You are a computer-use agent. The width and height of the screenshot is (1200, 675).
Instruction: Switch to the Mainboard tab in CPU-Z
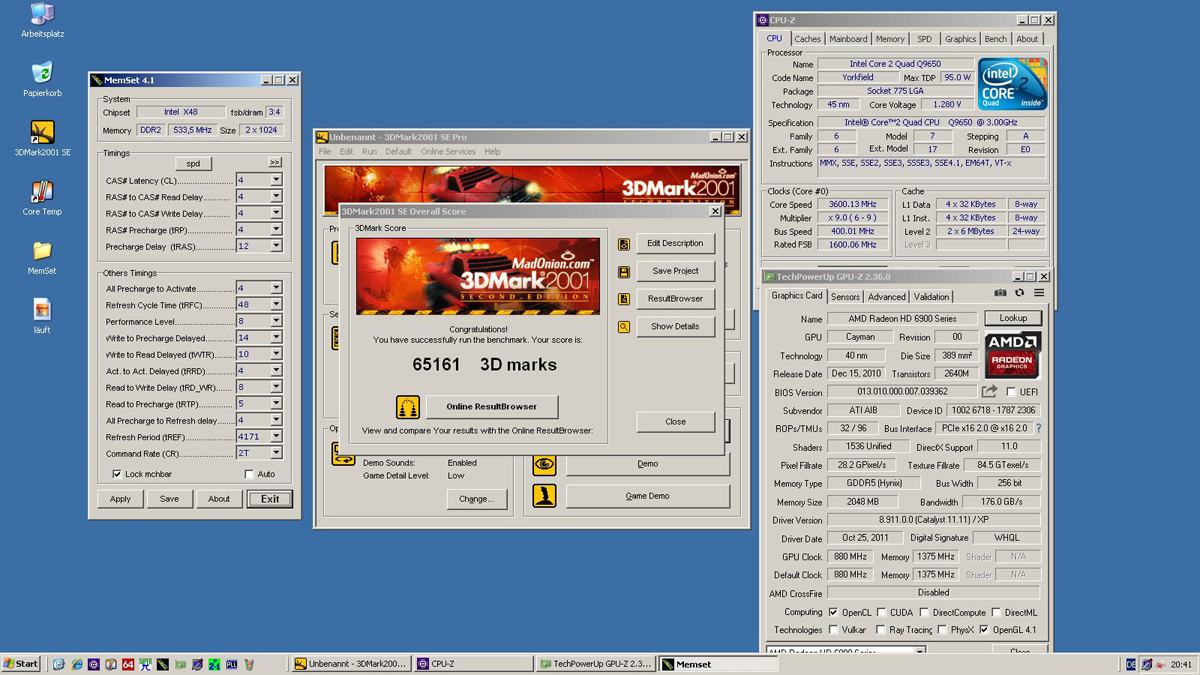coord(848,39)
